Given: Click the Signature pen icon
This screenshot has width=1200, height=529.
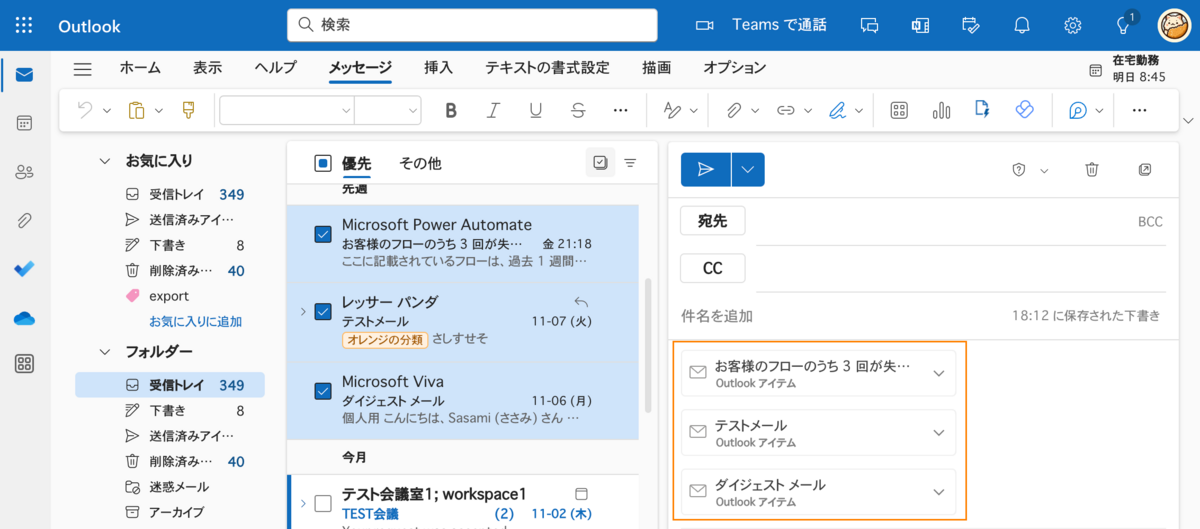Looking at the screenshot, I should [838, 110].
